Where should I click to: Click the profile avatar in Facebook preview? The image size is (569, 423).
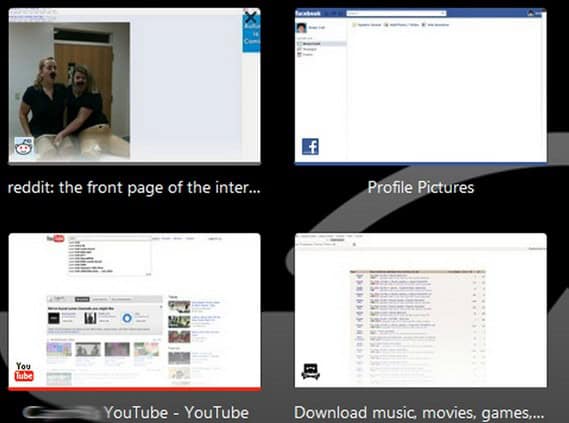coord(301,27)
